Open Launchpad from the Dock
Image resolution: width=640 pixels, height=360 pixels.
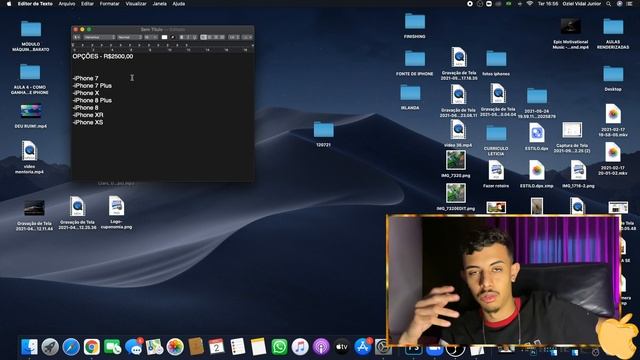(x=50, y=347)
